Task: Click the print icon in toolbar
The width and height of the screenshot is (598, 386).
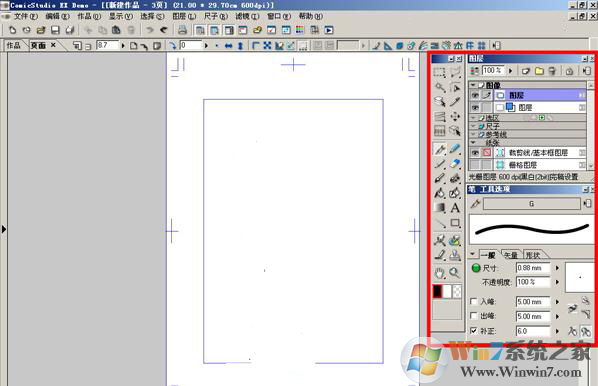Action: click(x=182, y=30)
